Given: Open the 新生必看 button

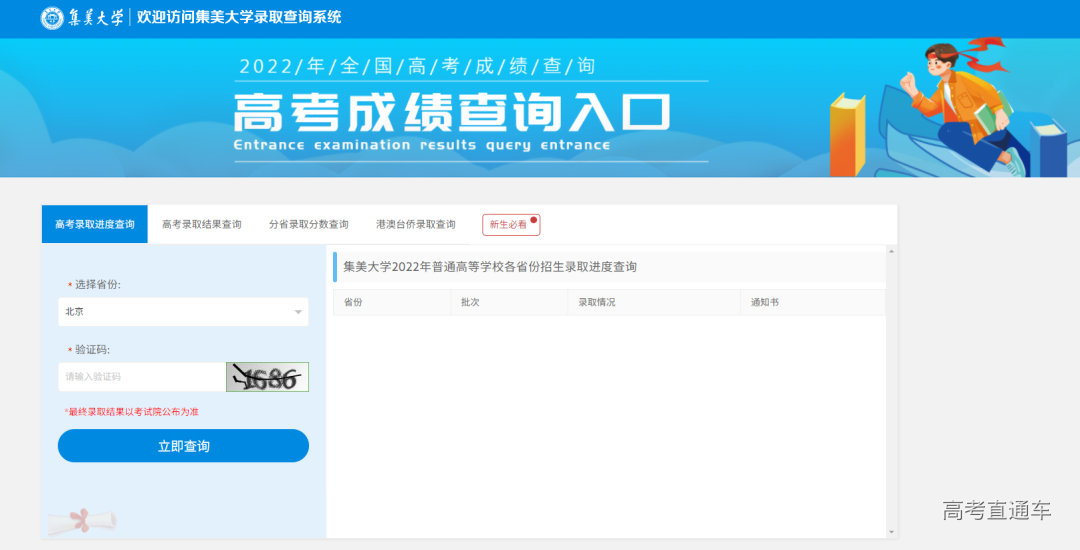Looking at the screenshot, I should (508, 225).
